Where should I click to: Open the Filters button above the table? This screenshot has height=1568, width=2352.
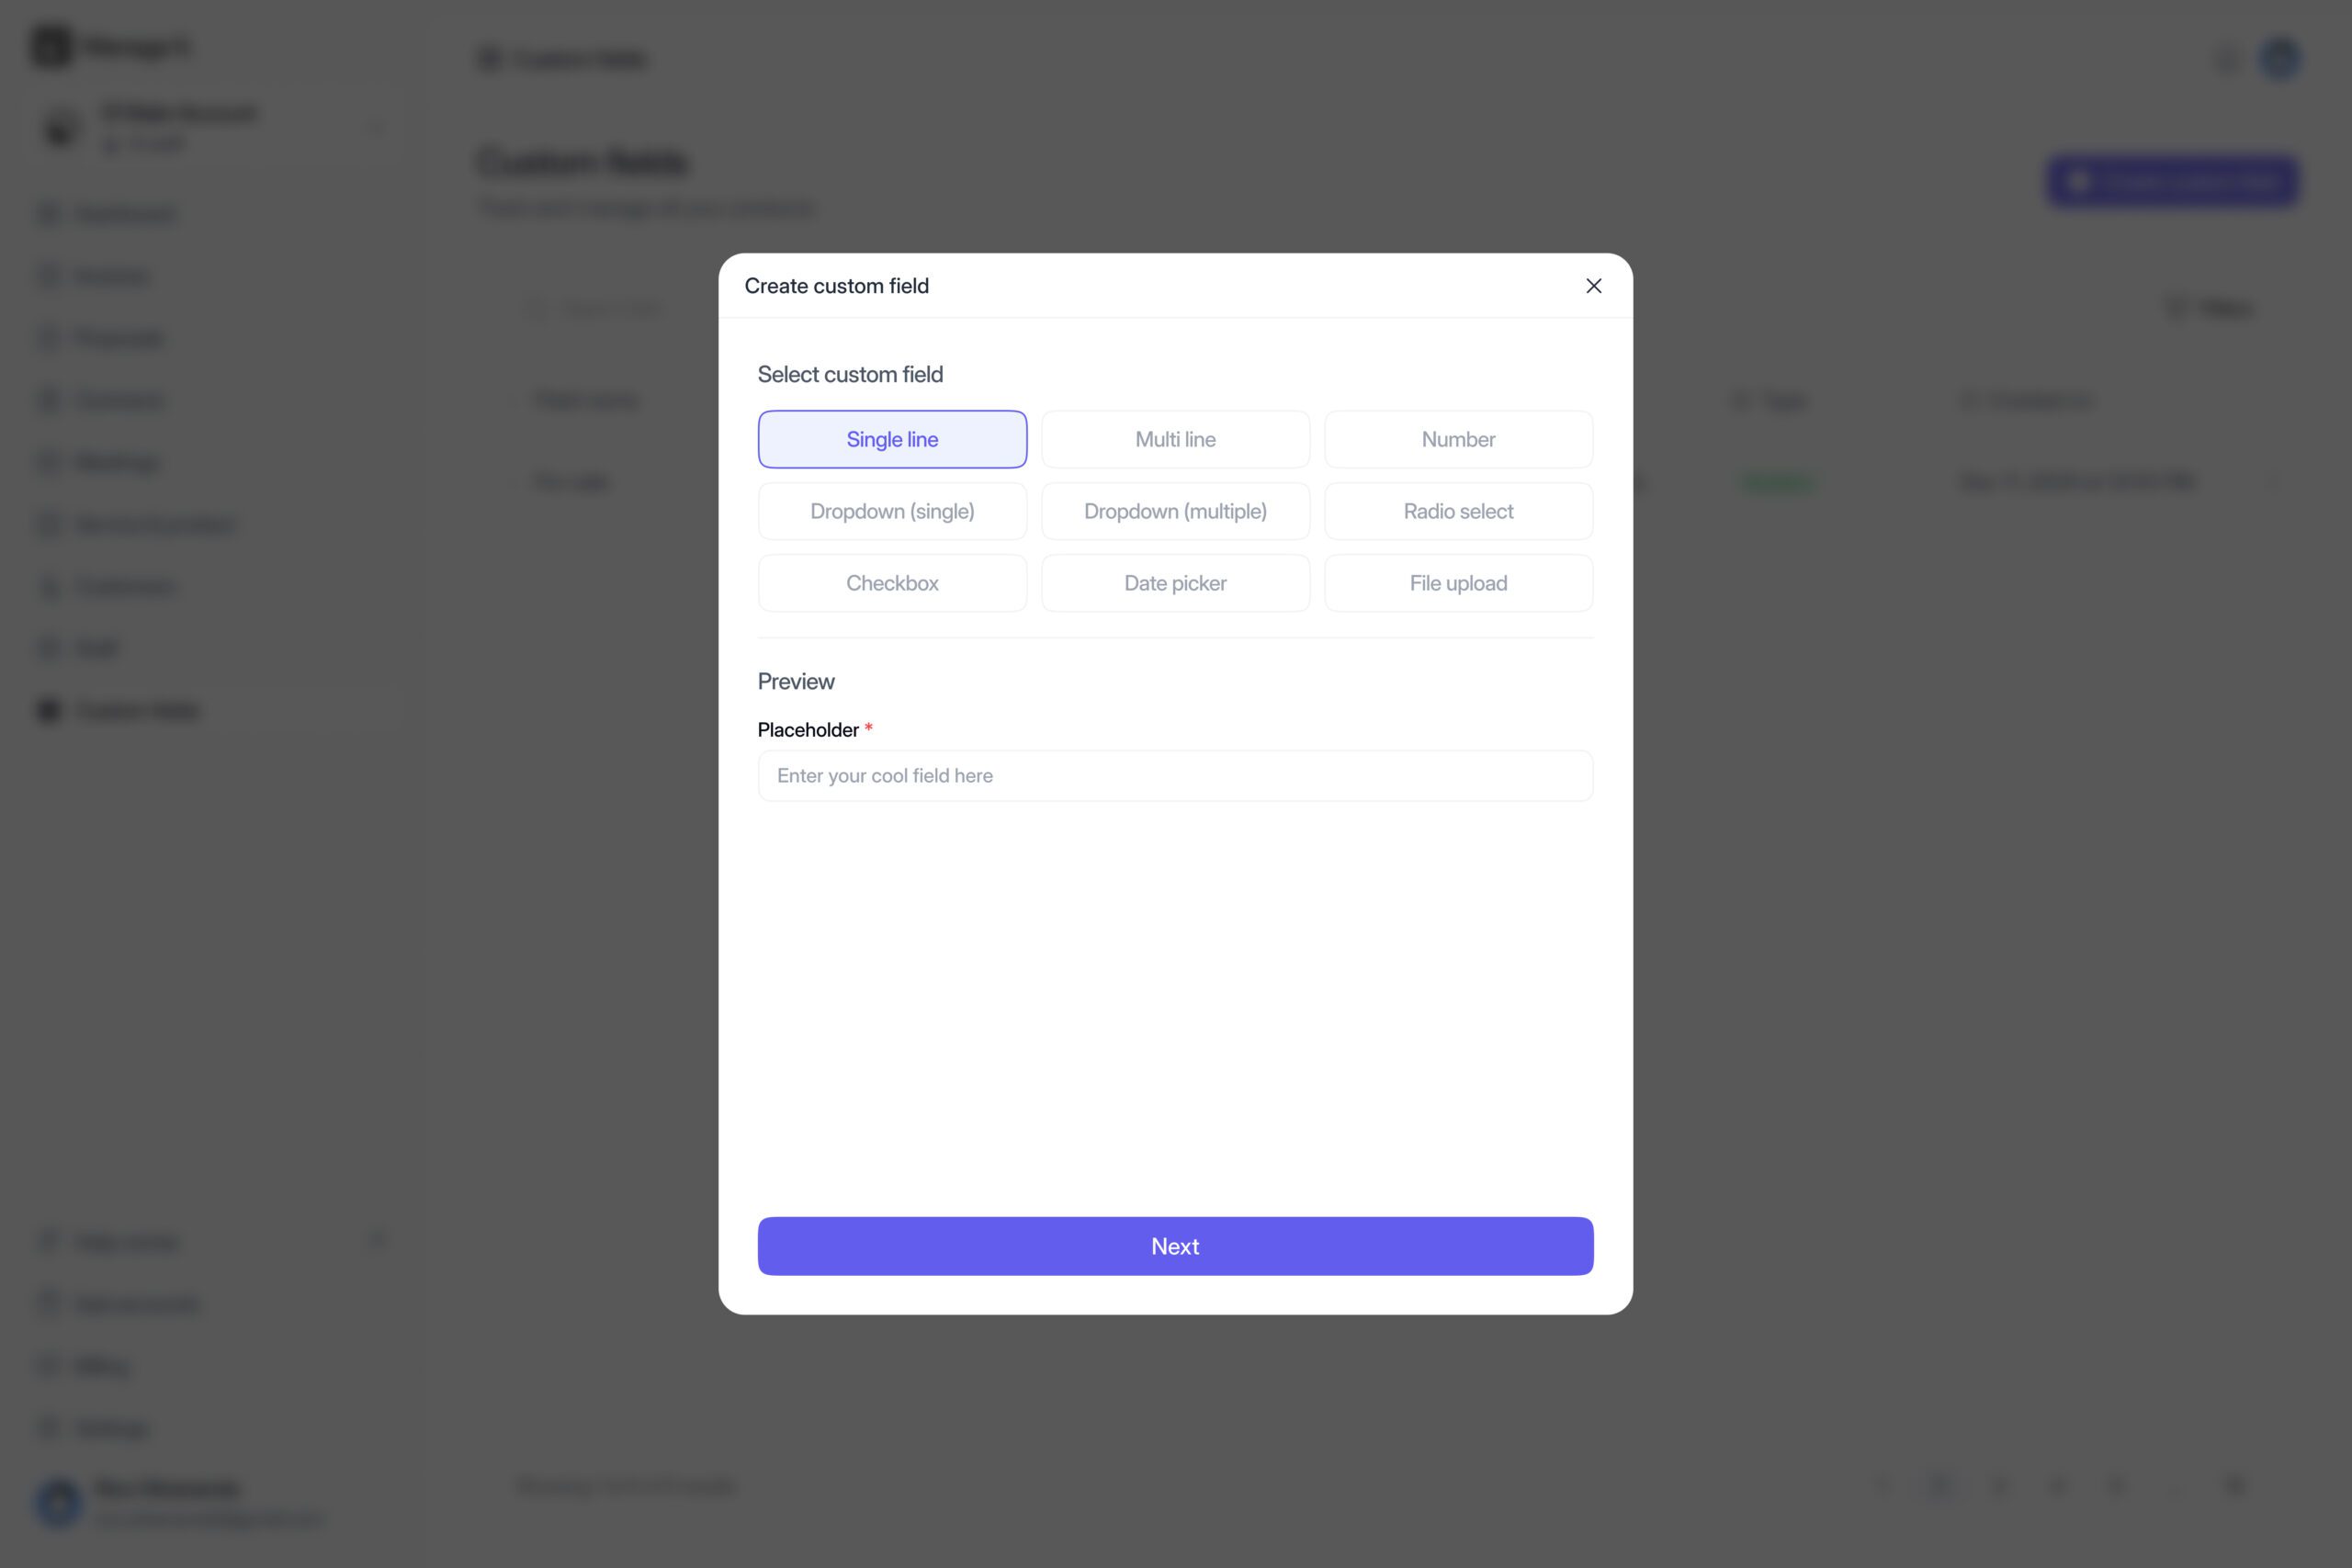pyautogui.click(x=2210, y=308)
